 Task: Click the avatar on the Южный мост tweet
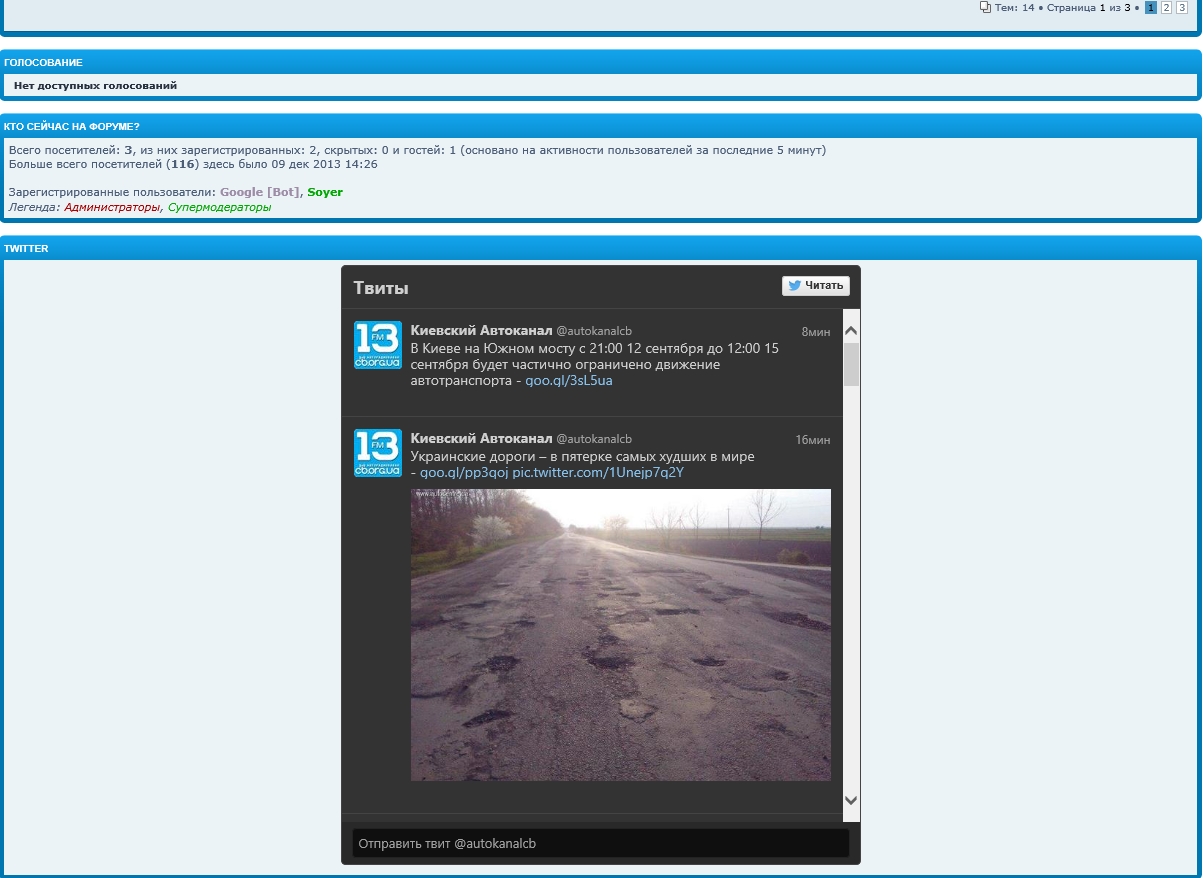pyautogui.click(x=377, y=345)
